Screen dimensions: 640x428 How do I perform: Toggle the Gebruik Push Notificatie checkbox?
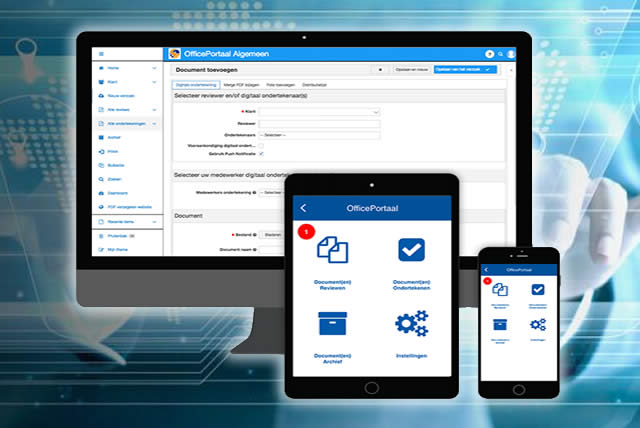pyautogui.click(x=261, y=154)
